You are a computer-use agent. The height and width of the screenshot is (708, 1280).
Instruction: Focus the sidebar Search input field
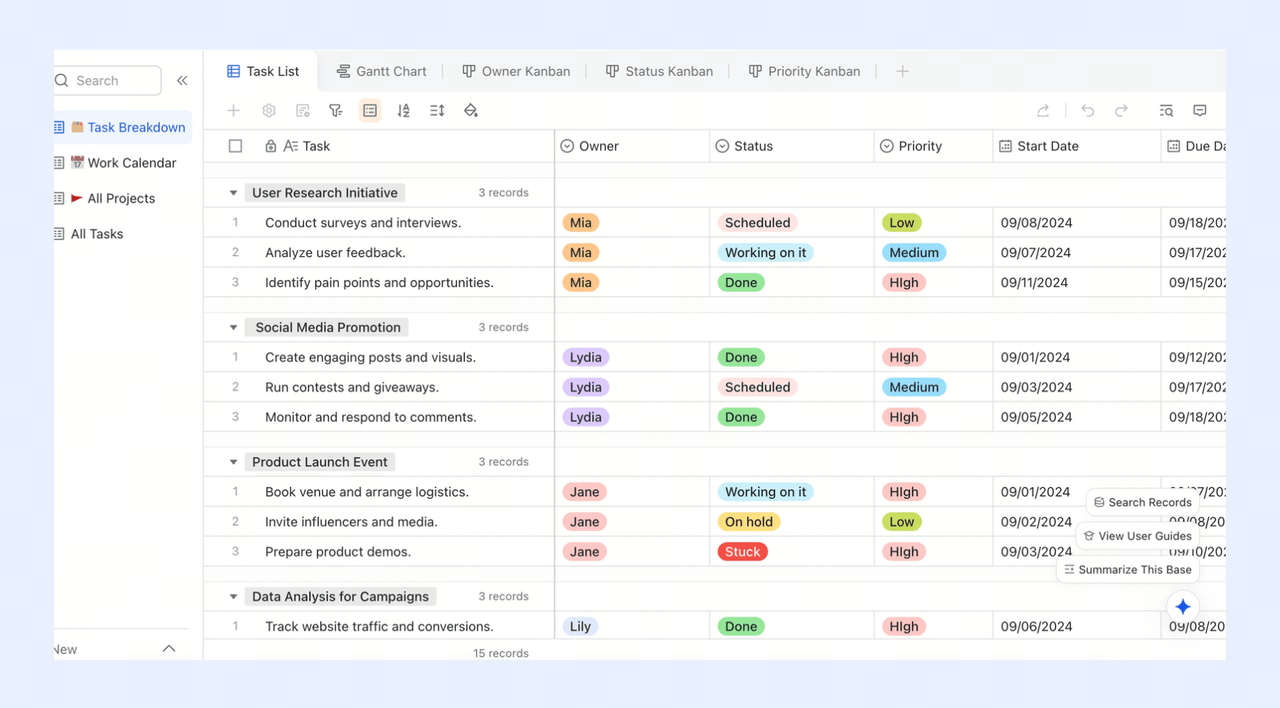[x=107, y=81]
